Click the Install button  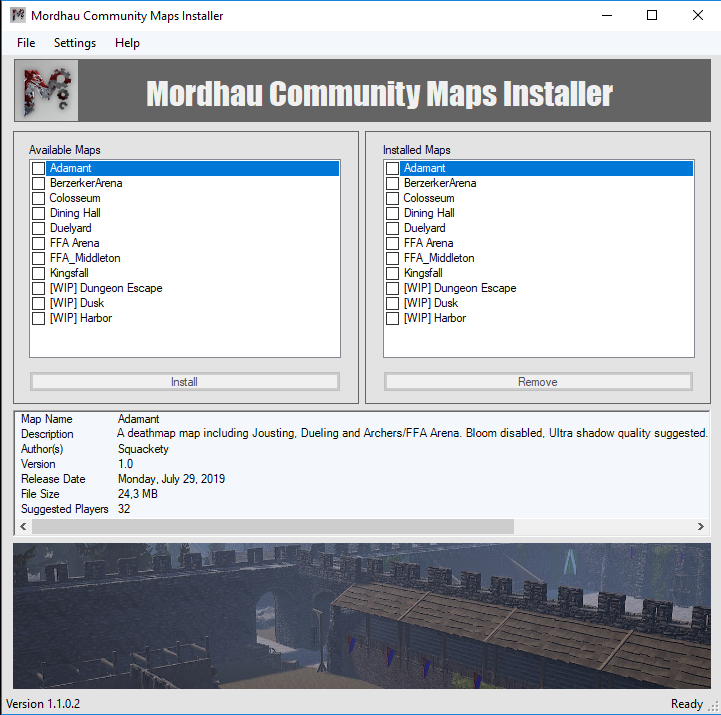(185, 382)
